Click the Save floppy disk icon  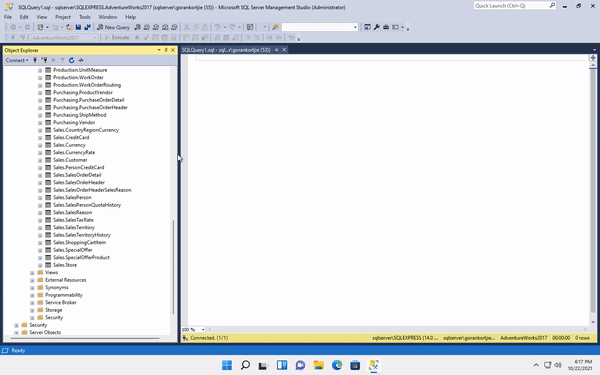click(78, 27)
